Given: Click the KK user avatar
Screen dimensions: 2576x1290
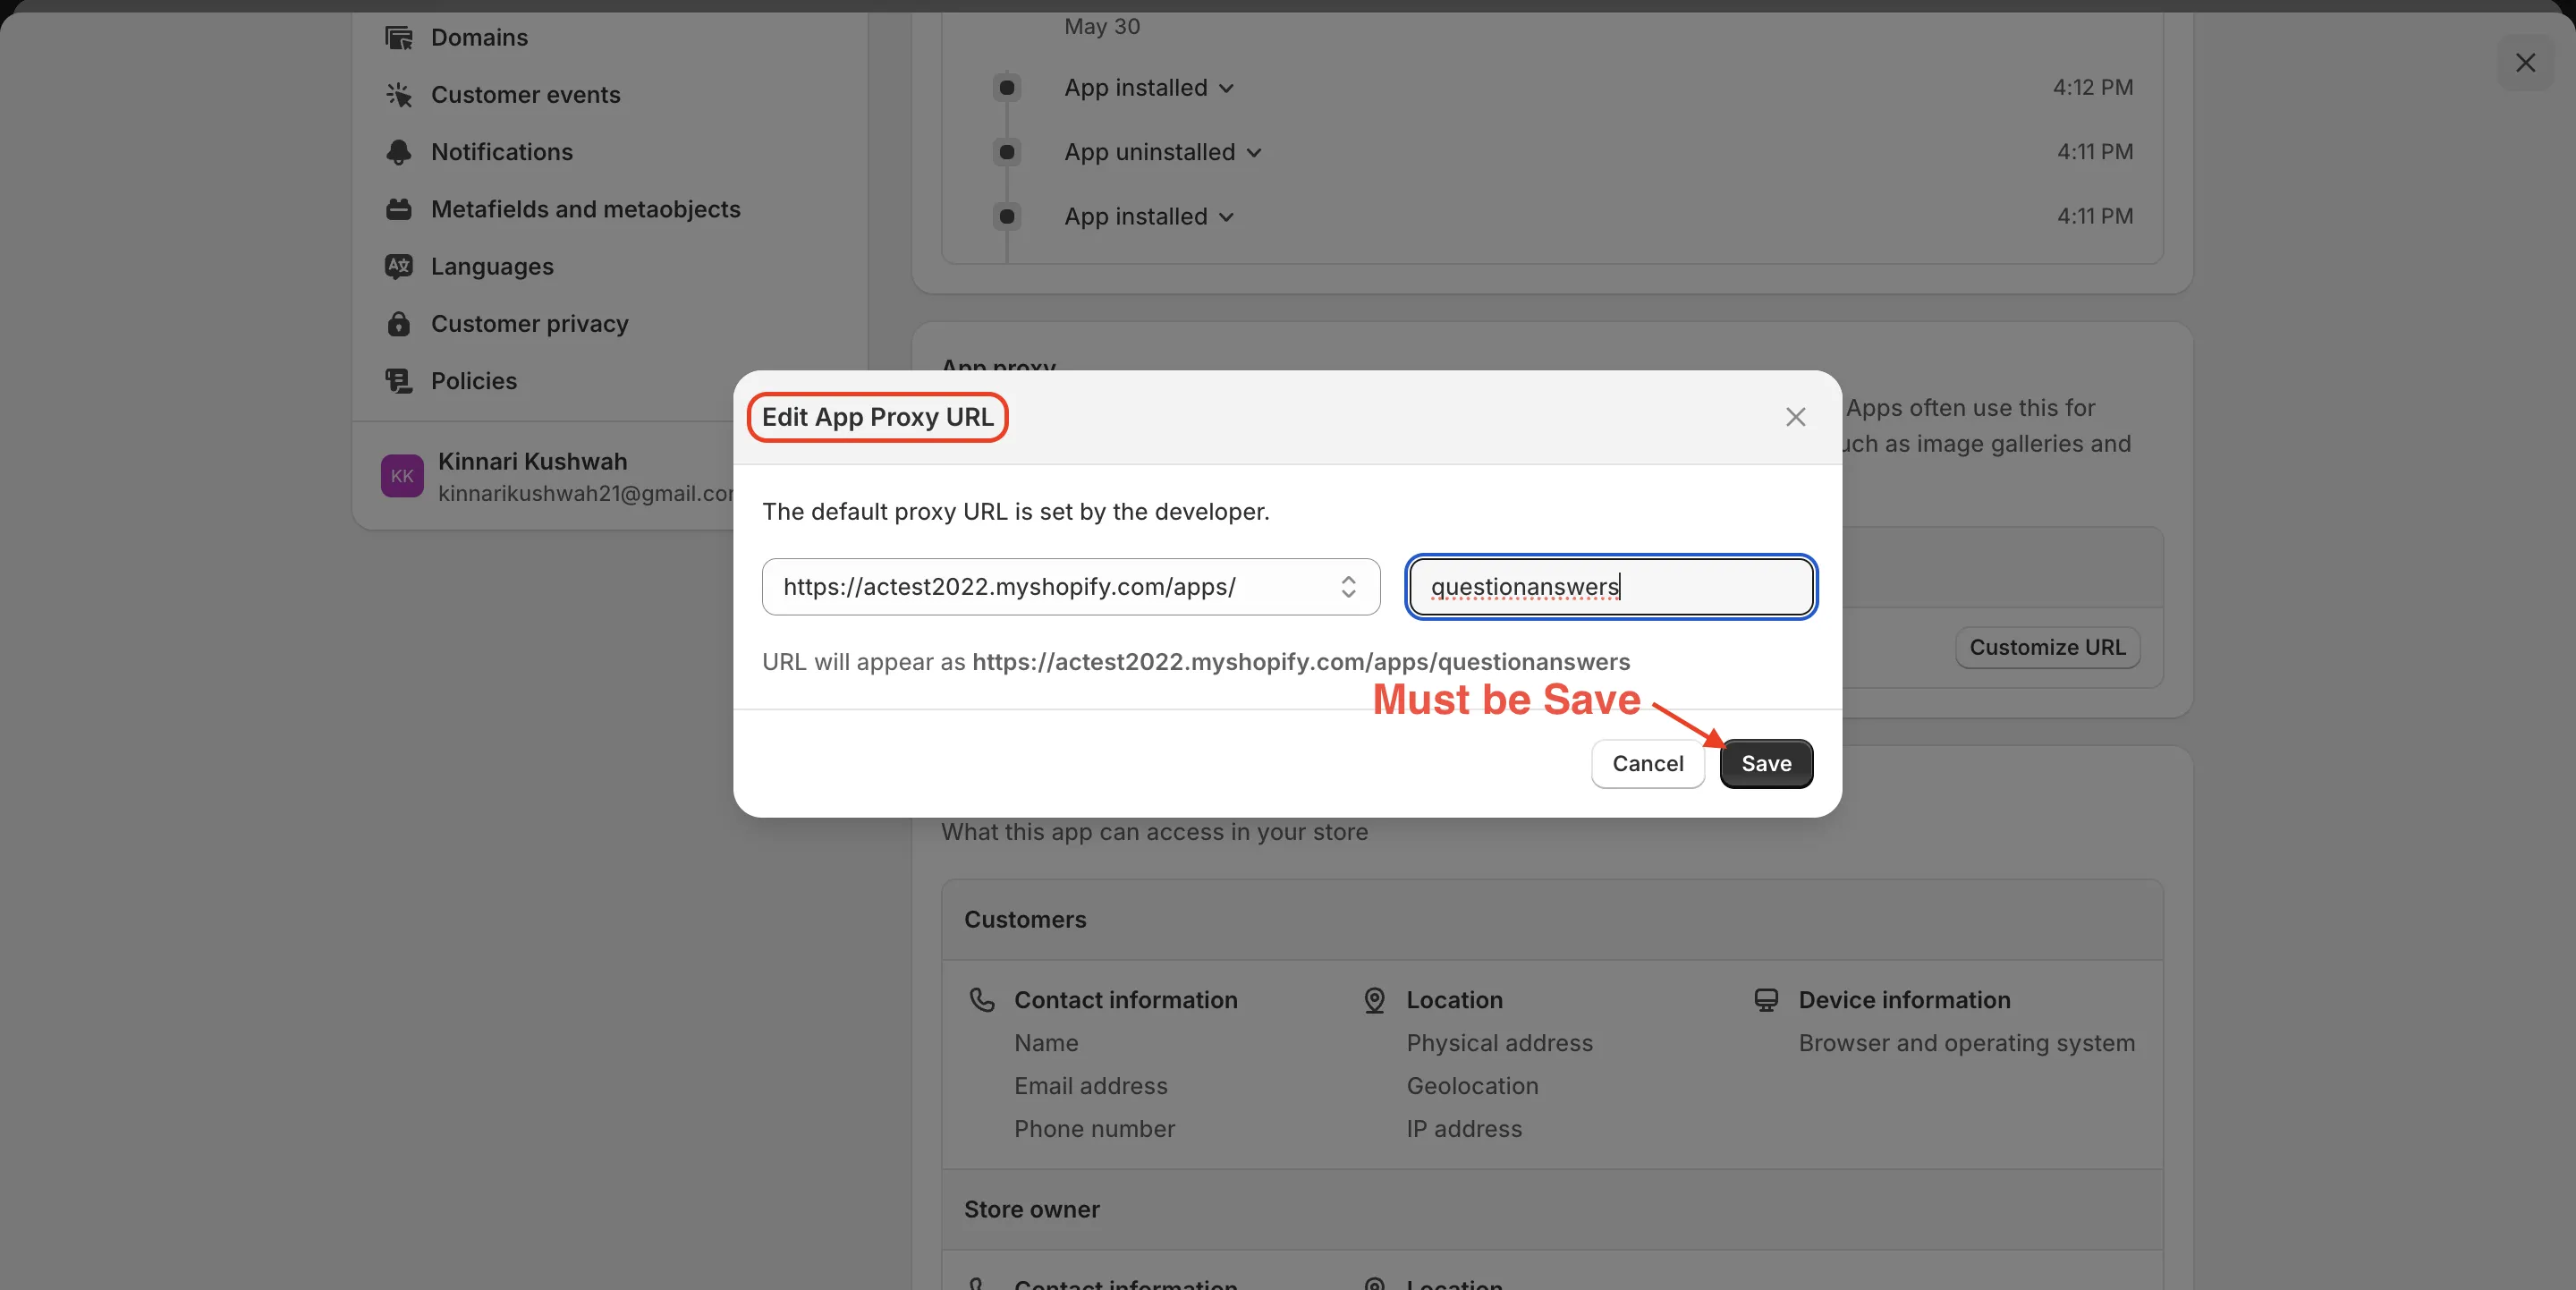Looking at the screenshot, I should tap(402, 476).
